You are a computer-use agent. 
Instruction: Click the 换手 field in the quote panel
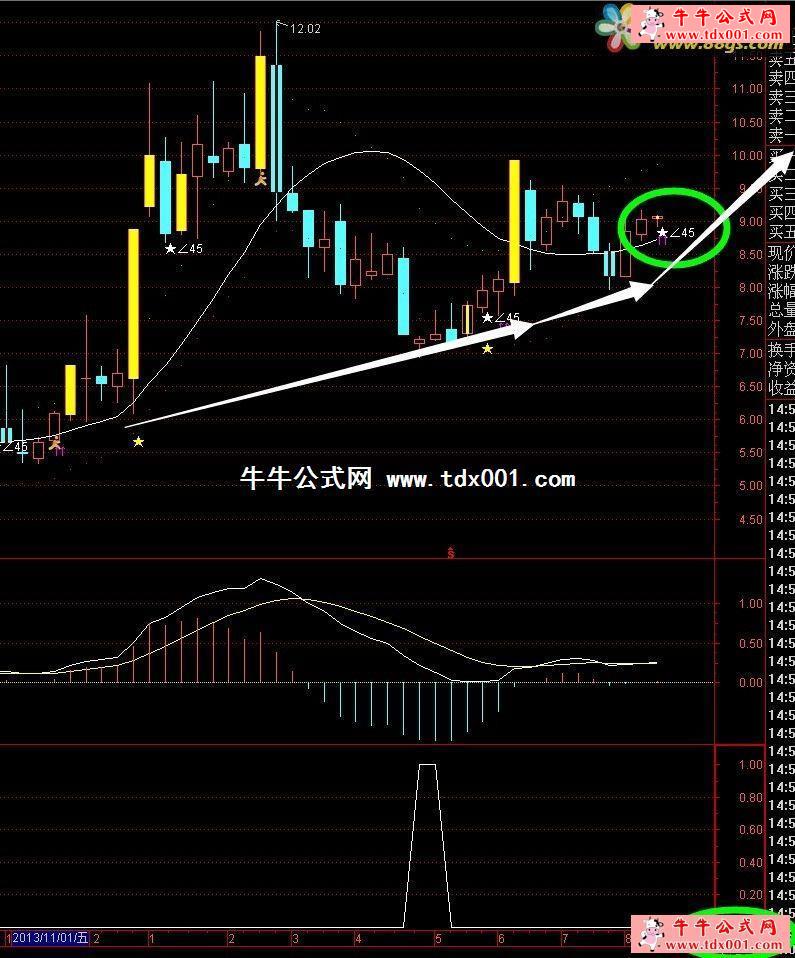(781, 350)
